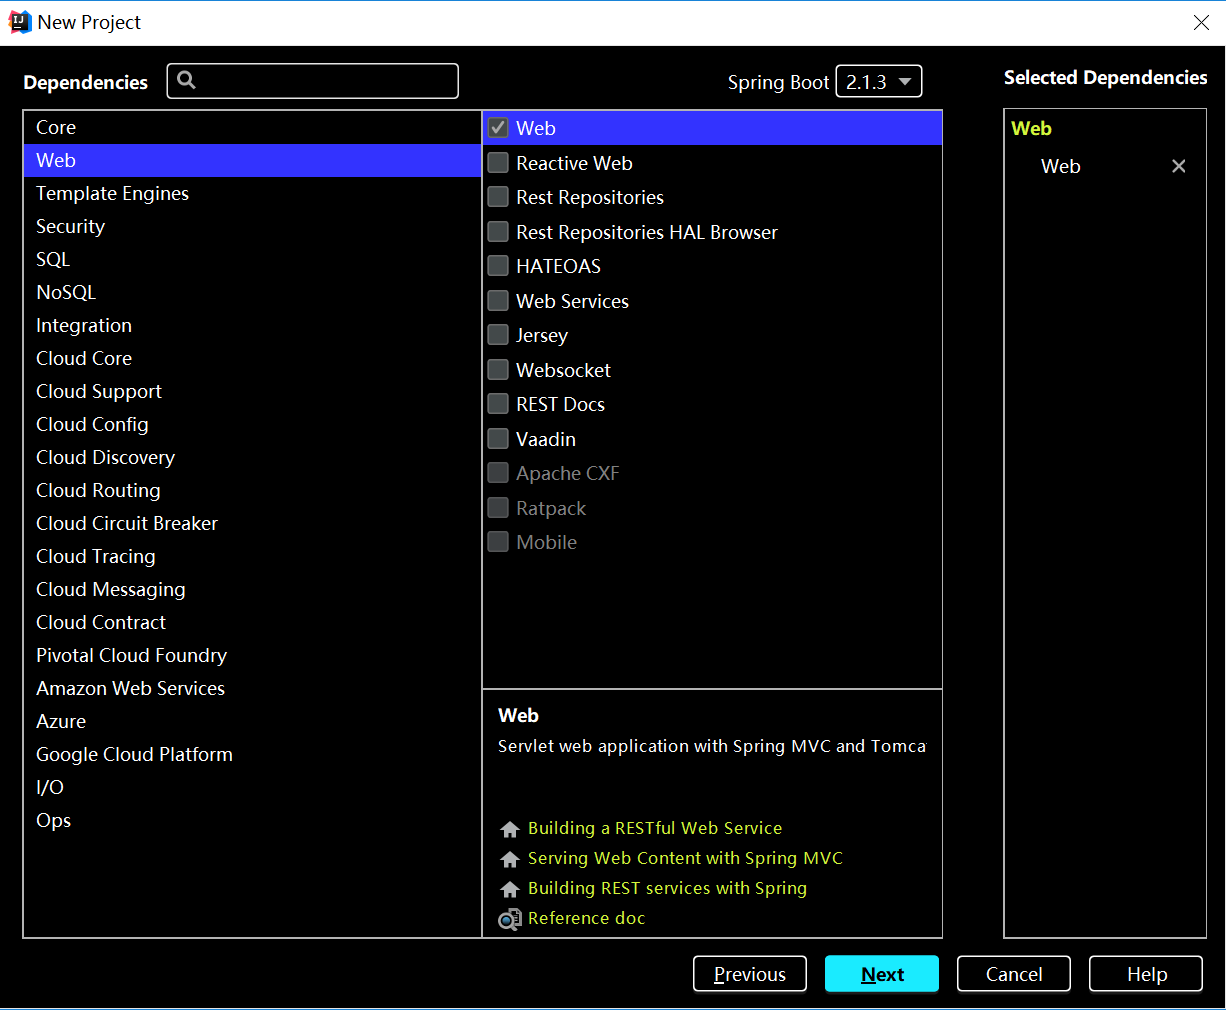Click yellow Web group header in Selected Dependencies

[1031, 128]
